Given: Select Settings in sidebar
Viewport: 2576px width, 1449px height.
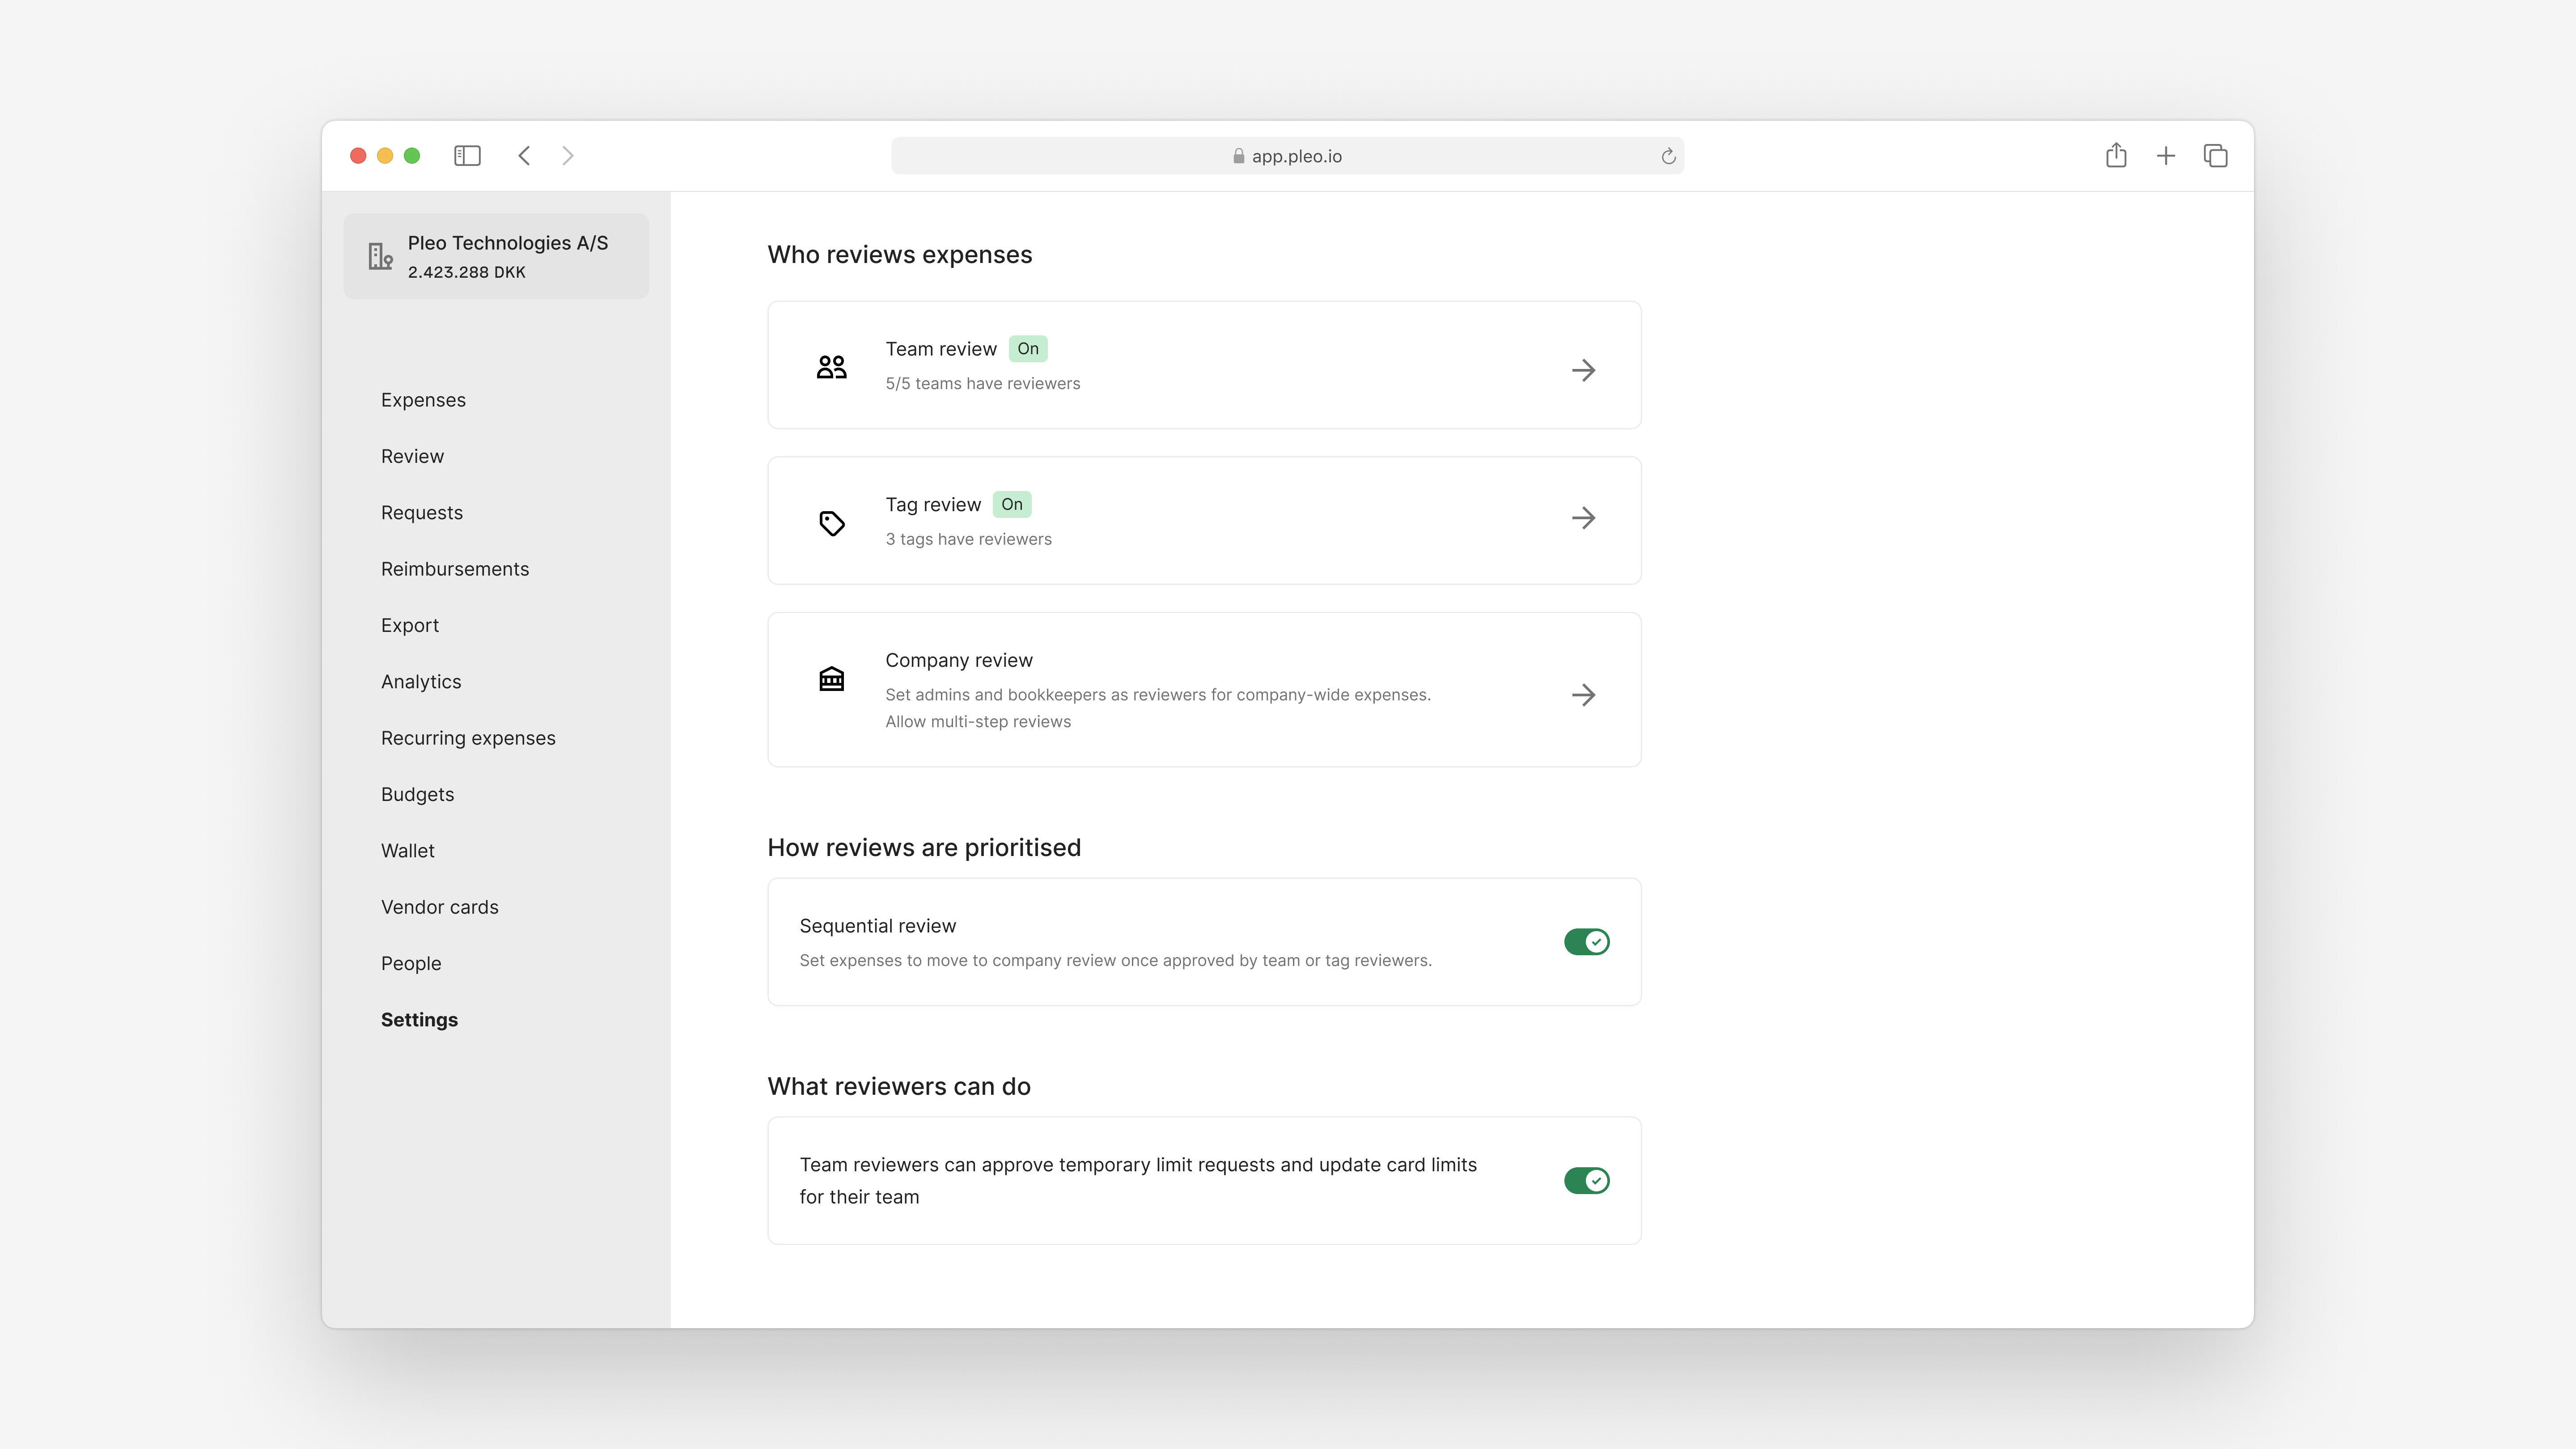Looking at the screenshot, I should pyautogui.click(x=419, y=1020).
